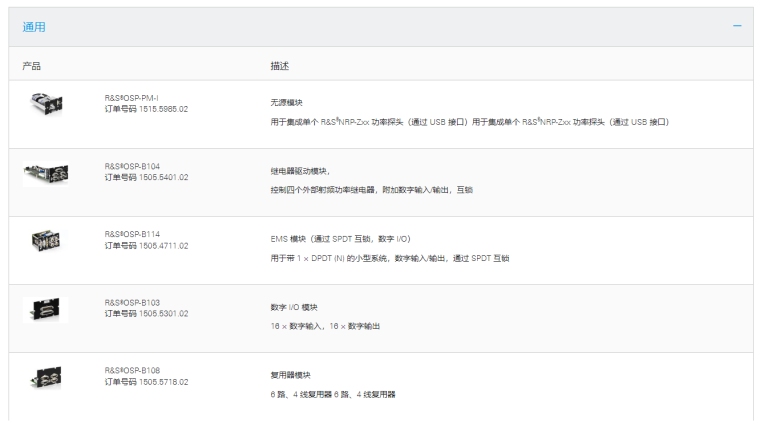View the OSP-B103 digital I/O module image

44,309
